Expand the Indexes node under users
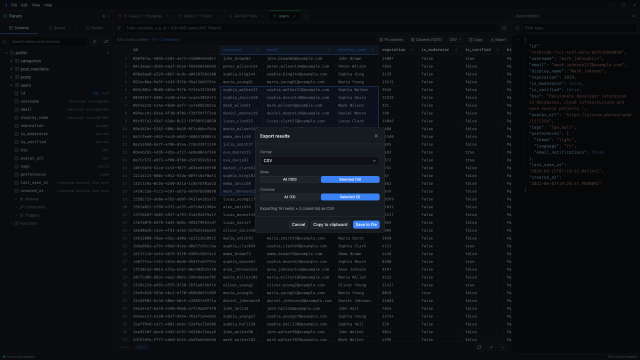This screenshot has width=640, height=360. tap(16, 199)
